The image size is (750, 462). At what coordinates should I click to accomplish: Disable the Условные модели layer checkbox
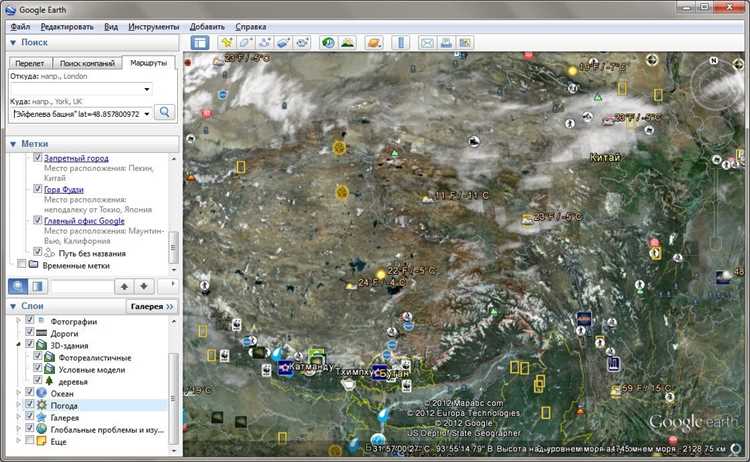click(x=37, y=368)
